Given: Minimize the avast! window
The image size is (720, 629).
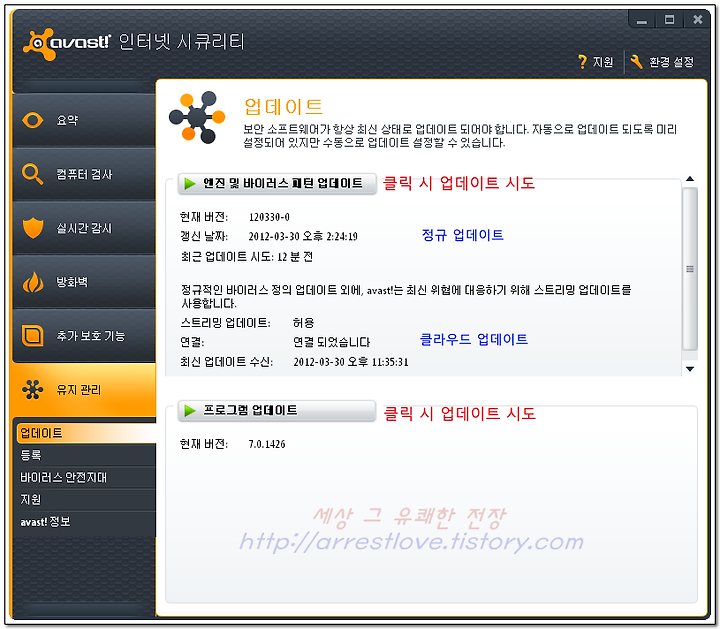Looking at the screenshot, I should pyautogui.click(x=641, y=20).
